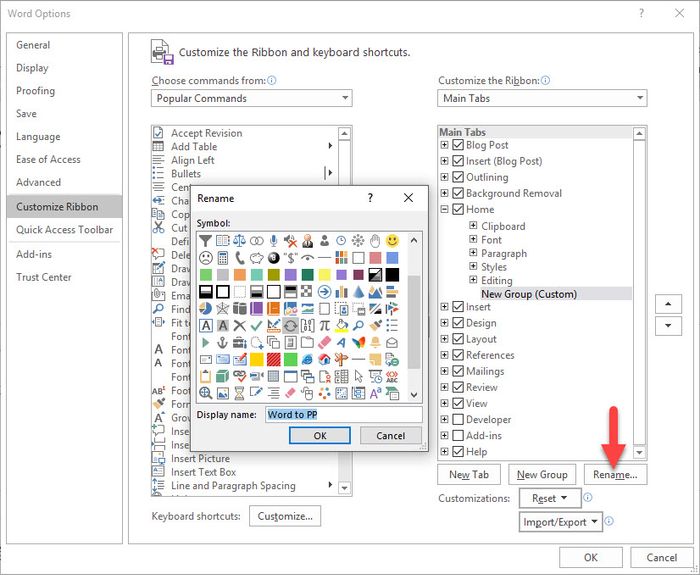700x575 pixels.
Task: Toggle the Background Removal checkbox
Action: coord(458,193)
